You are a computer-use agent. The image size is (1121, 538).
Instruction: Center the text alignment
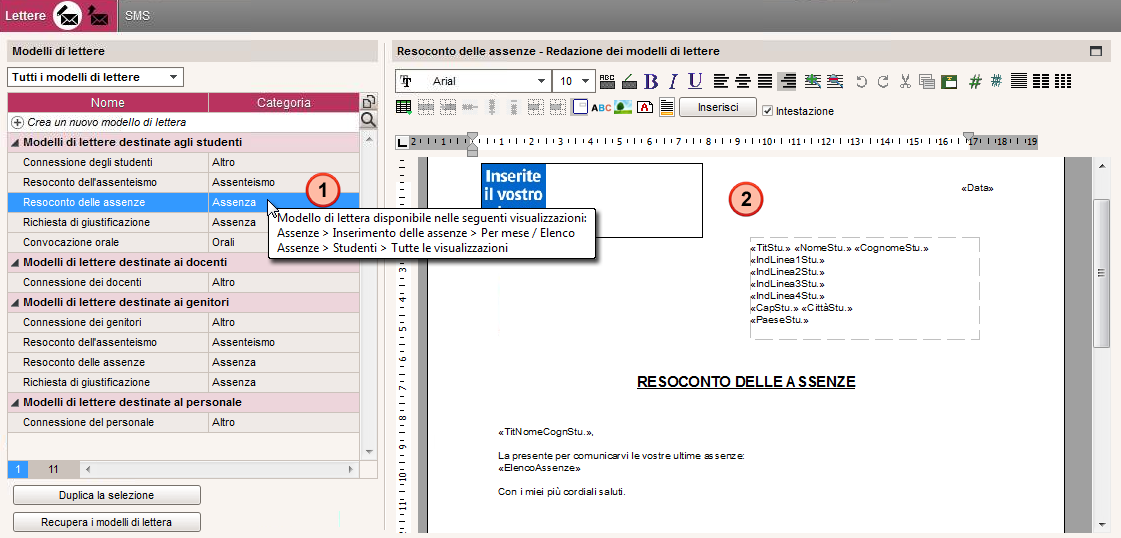coord(743,81)
